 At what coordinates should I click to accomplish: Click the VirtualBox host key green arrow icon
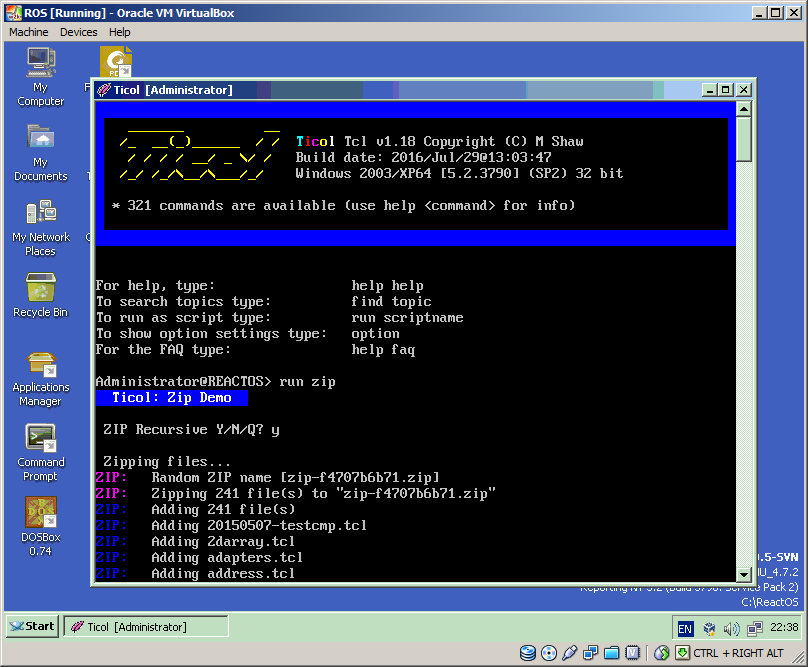coord(682,653)
